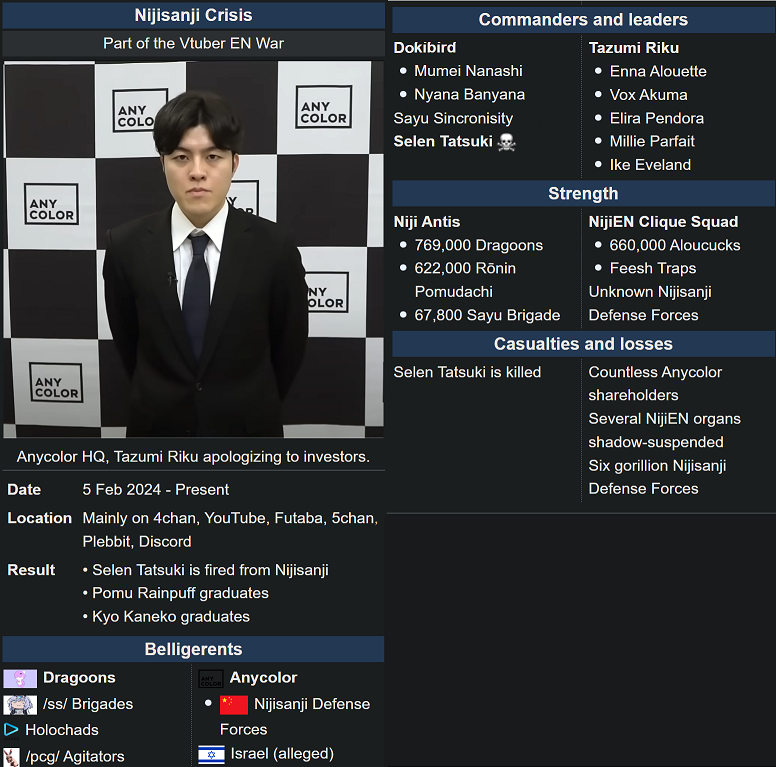Click the Result label
This screenshot has width=776, height=767.
[31, 570]
